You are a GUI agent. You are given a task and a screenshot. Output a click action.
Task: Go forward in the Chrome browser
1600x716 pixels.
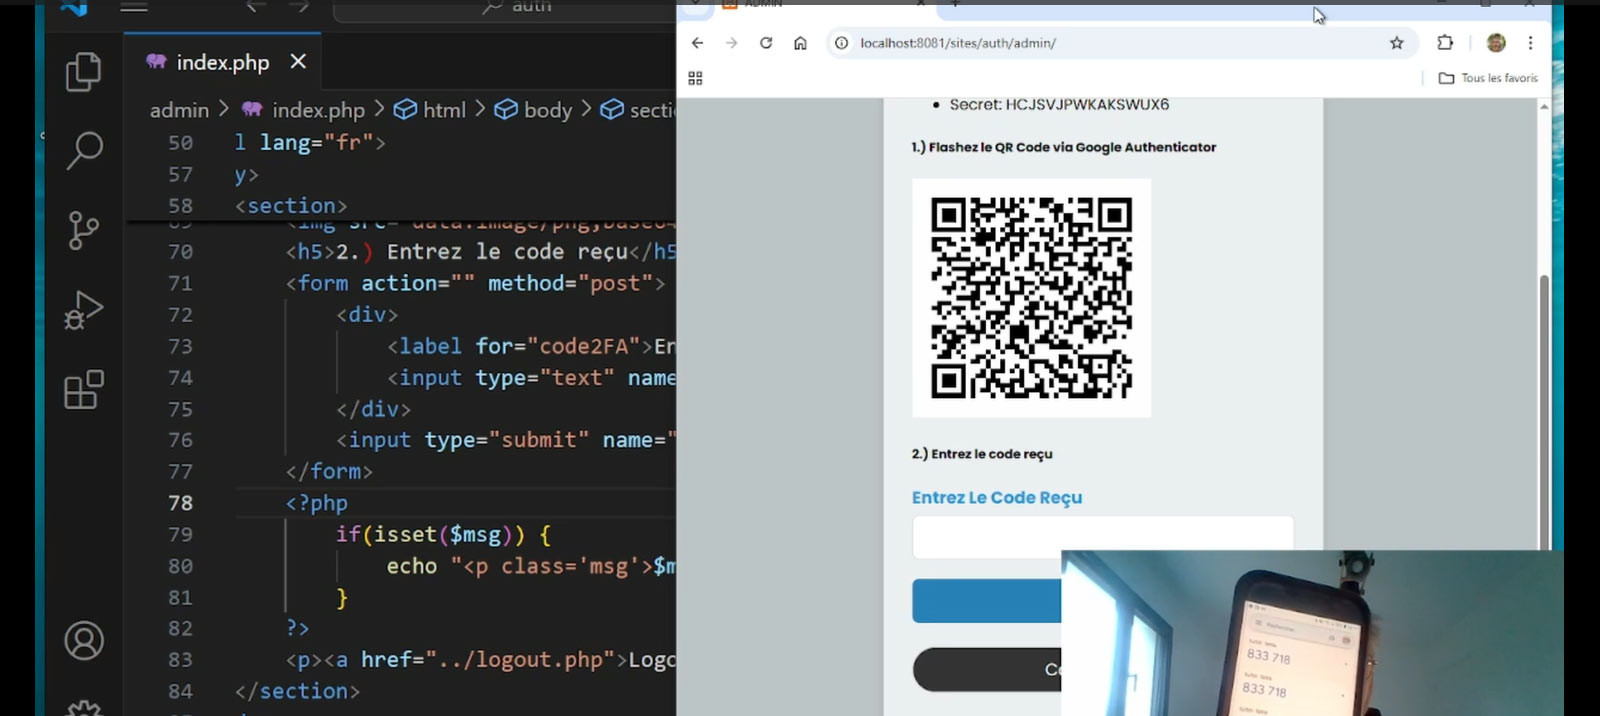(x=731, y=43)
